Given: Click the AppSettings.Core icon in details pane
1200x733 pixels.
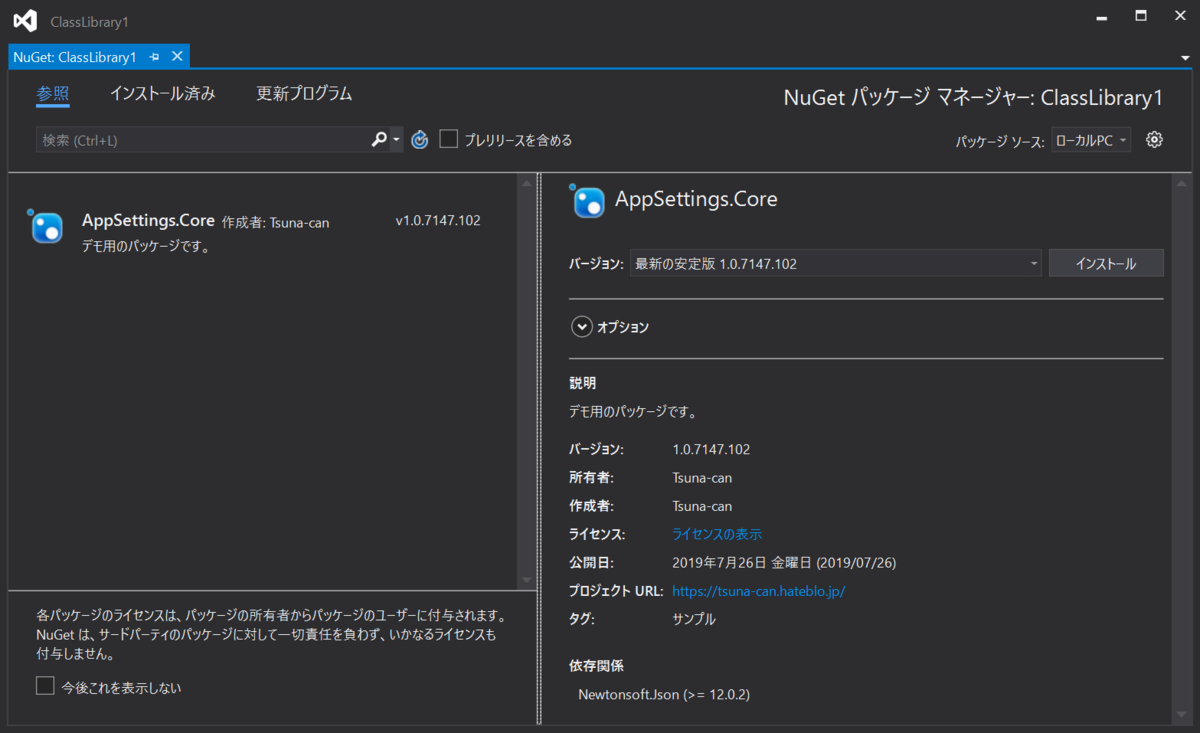Looking at the screenshot, I should pyautogui.click(x=588, y=201).
